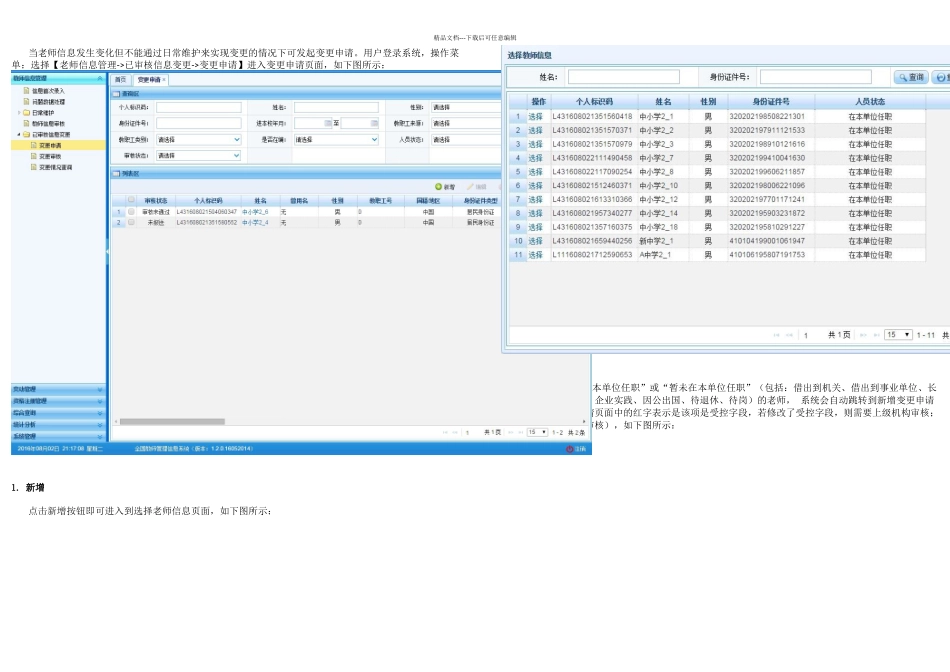
Task: Toggle the select-all header checkbox
Action: coord(130,200)
